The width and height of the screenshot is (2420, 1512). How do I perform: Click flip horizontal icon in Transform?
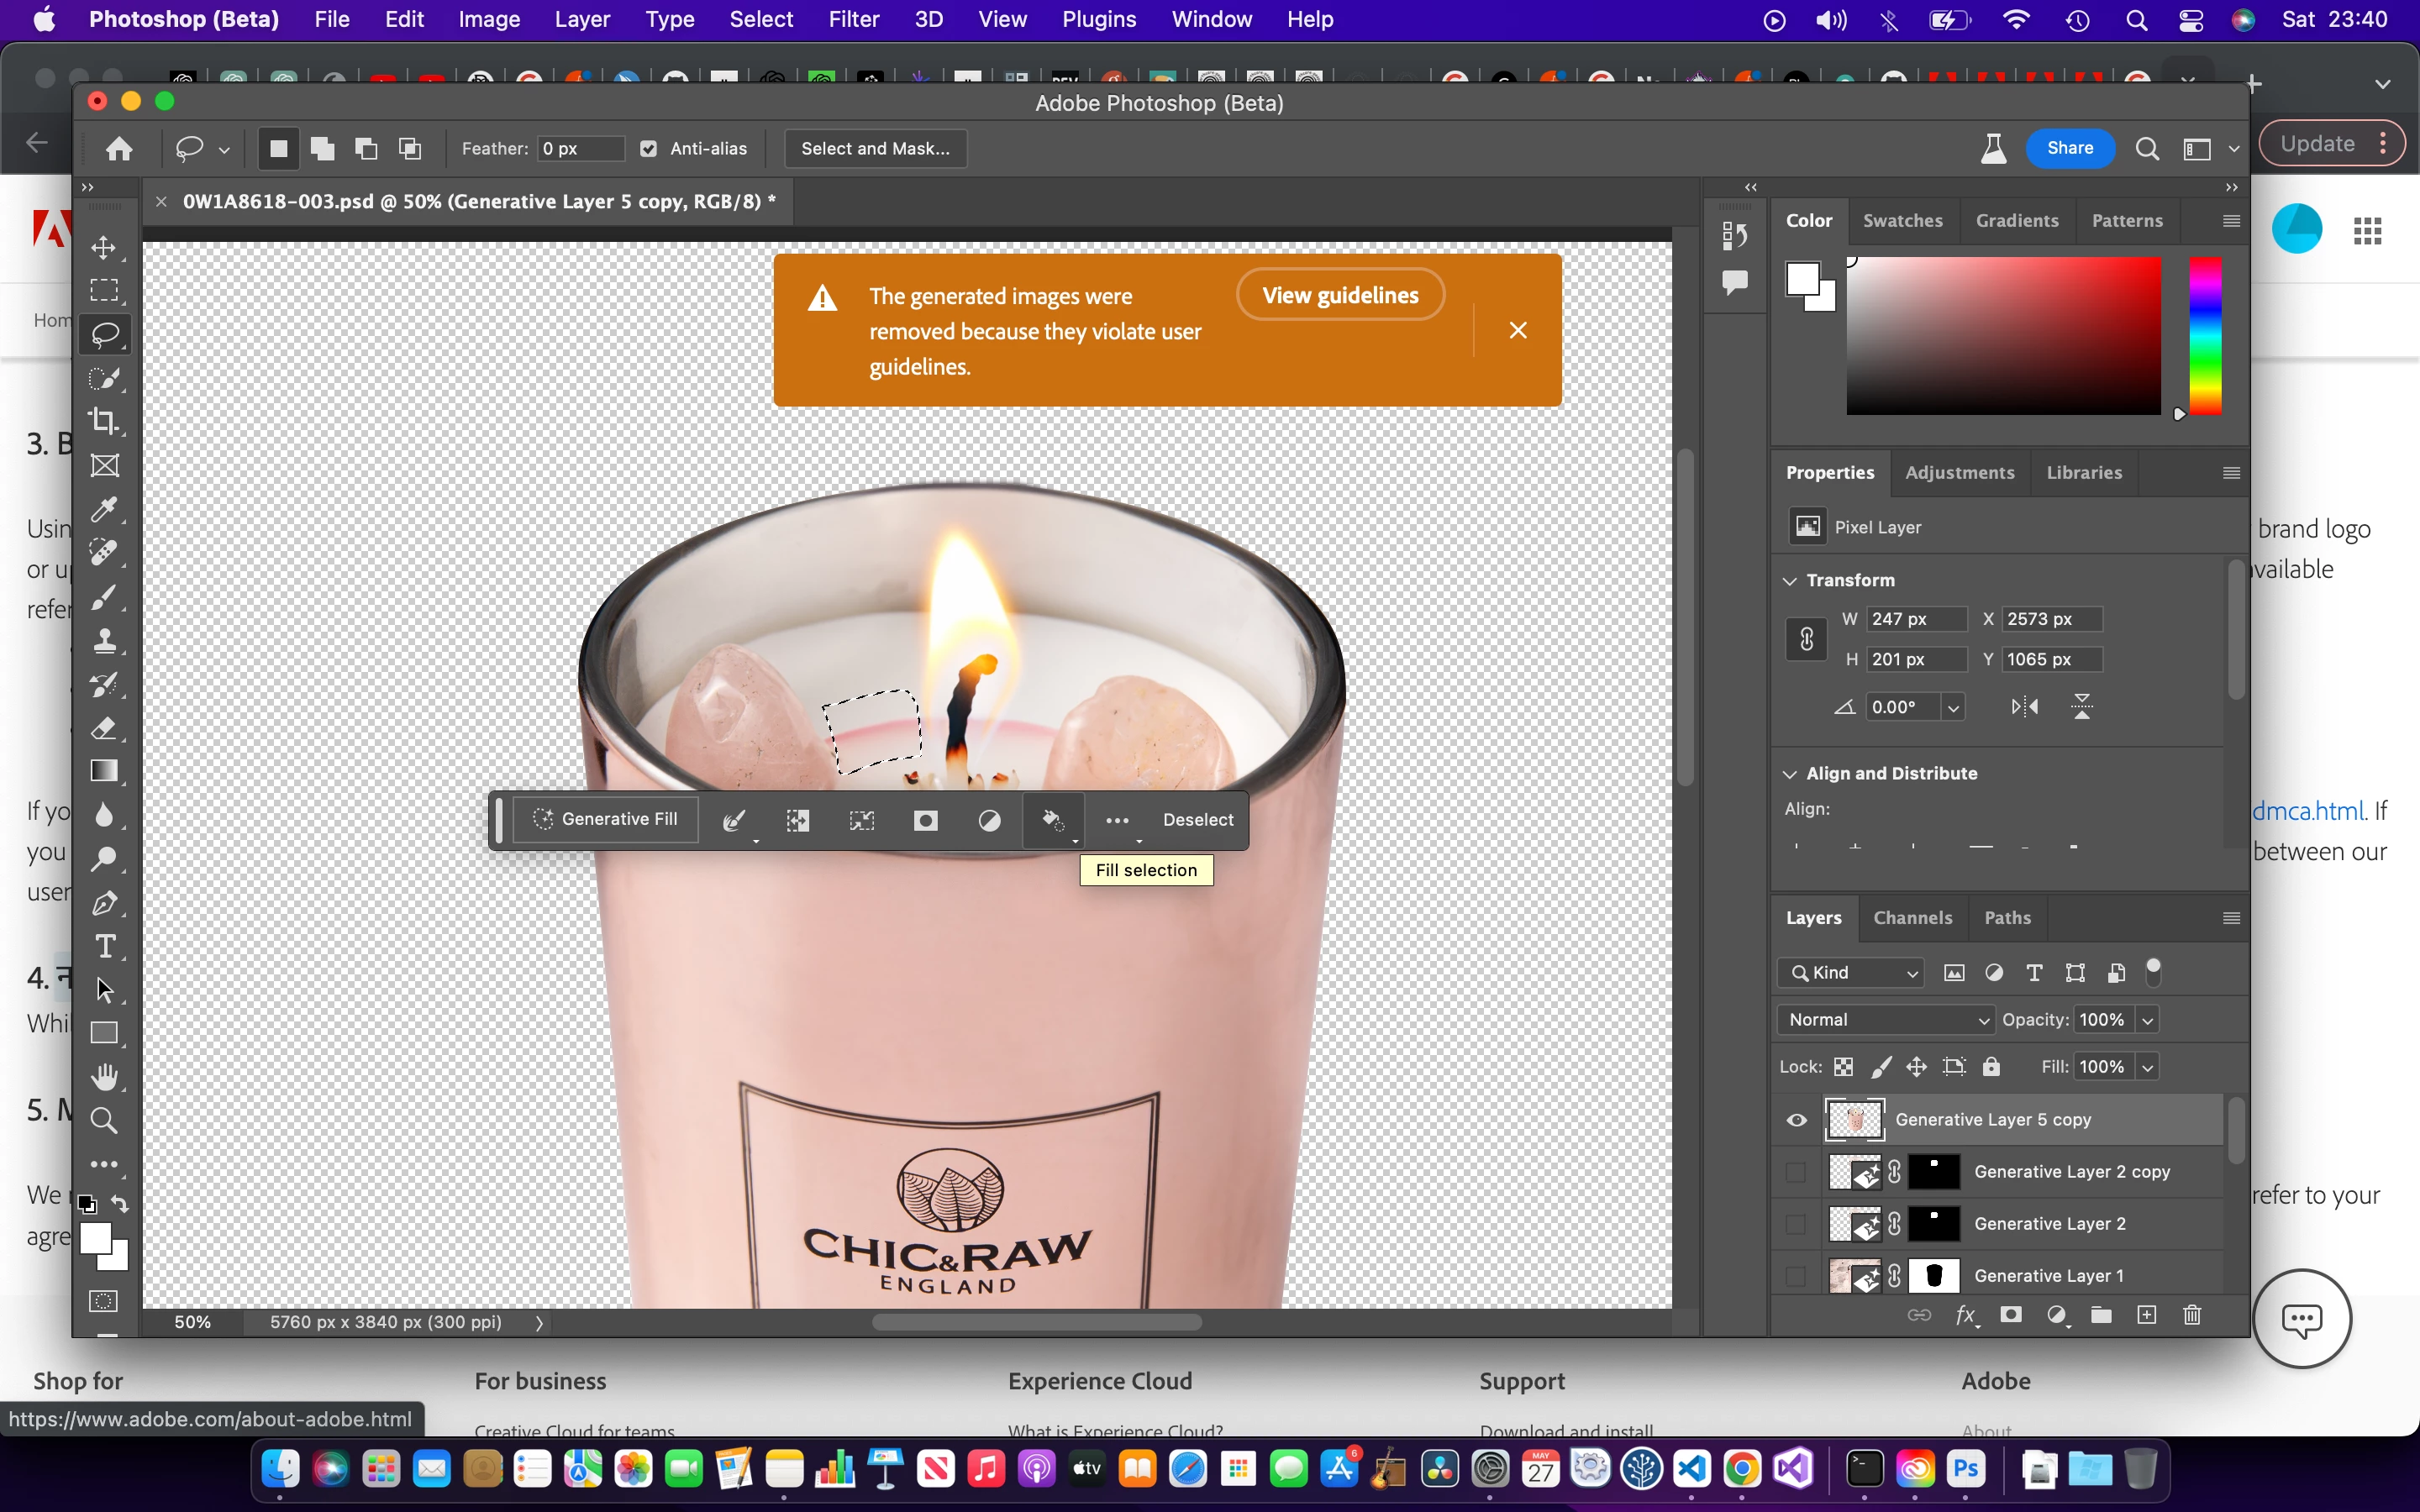(x=2024, y=707)
